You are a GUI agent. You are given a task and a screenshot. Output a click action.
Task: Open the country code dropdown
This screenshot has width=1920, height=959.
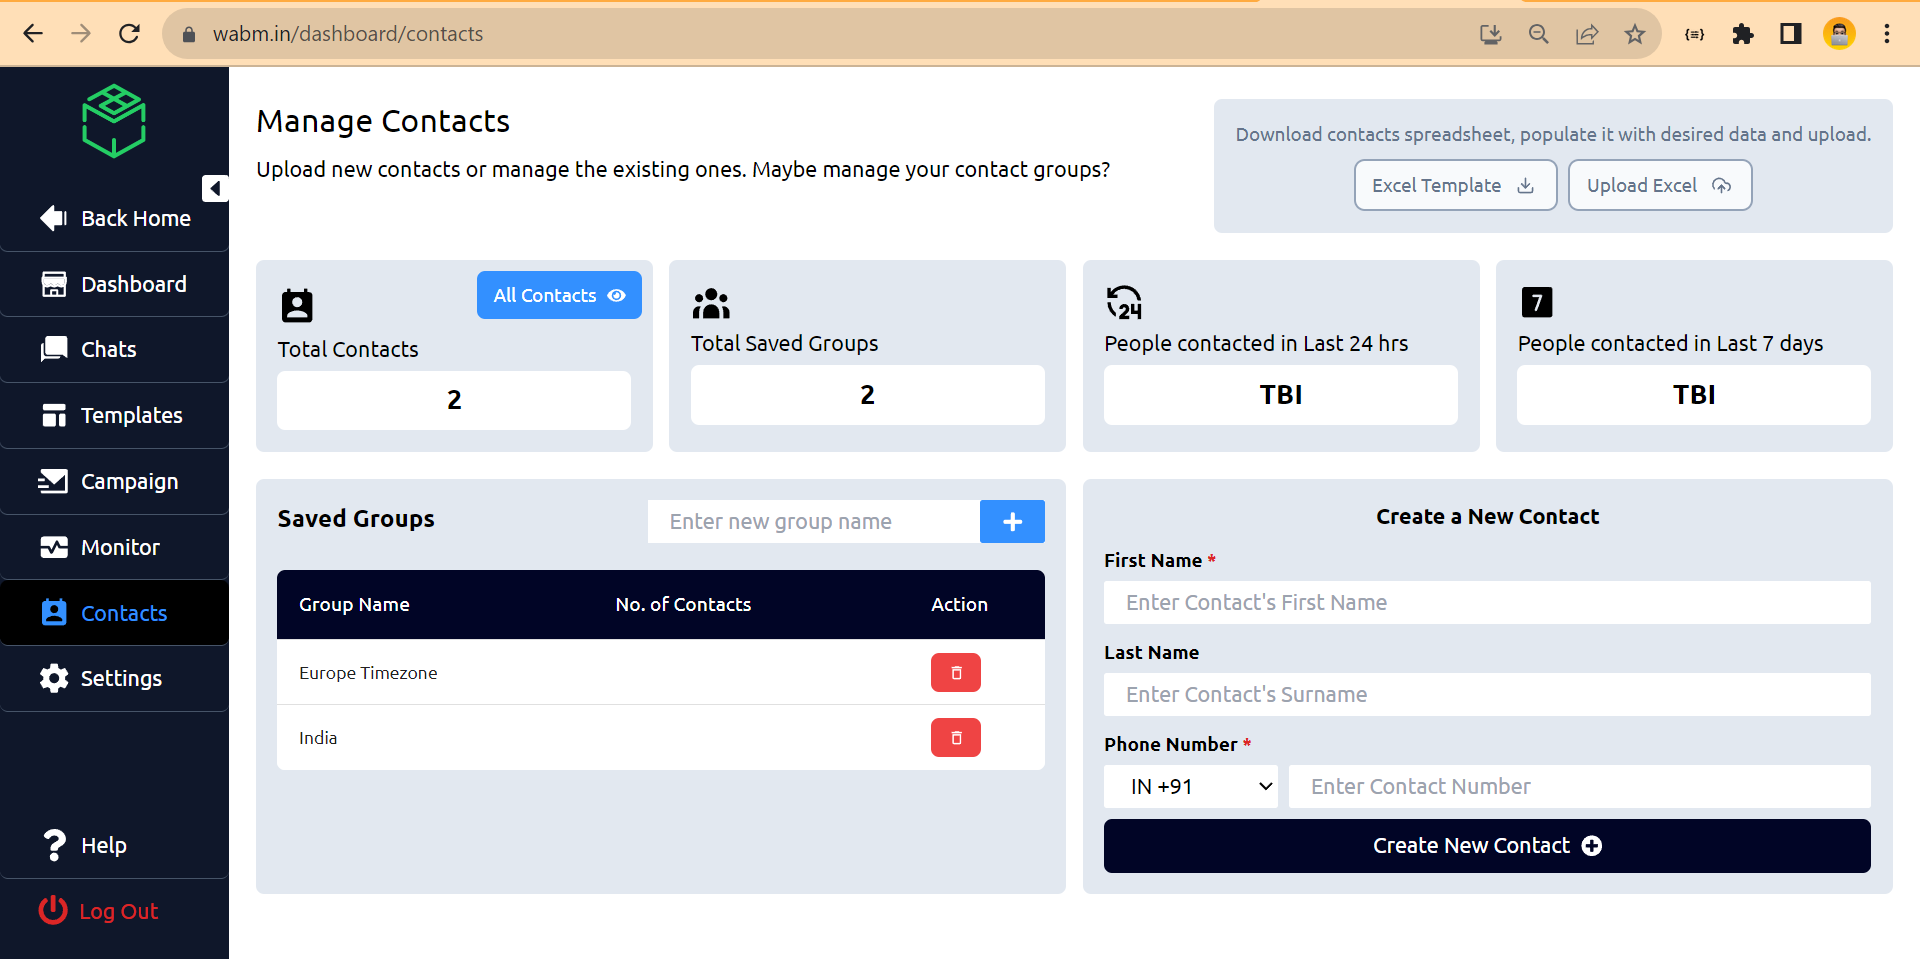[x=1189, y=786]
